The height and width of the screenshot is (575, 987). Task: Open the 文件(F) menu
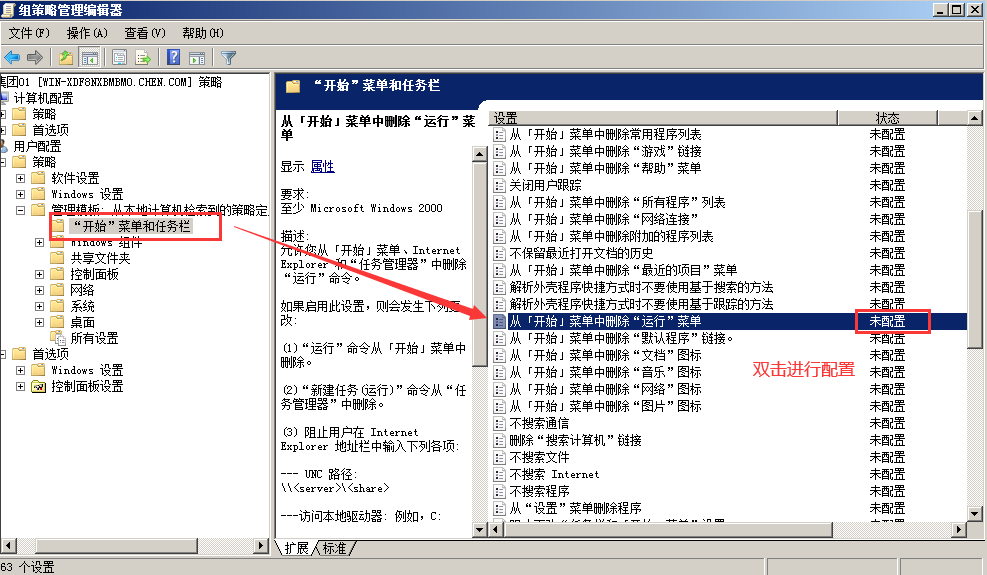(x=28, y=33)
